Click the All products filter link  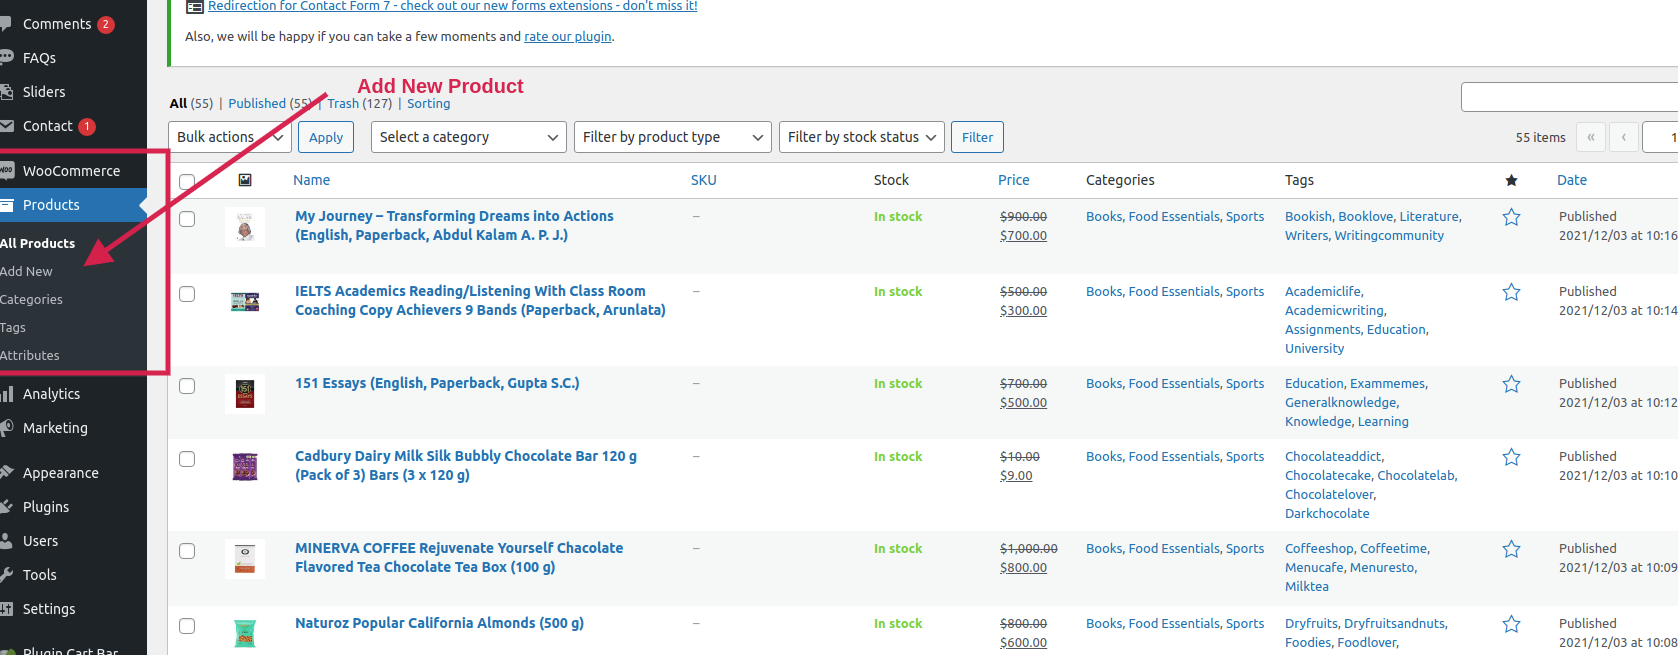178,103
